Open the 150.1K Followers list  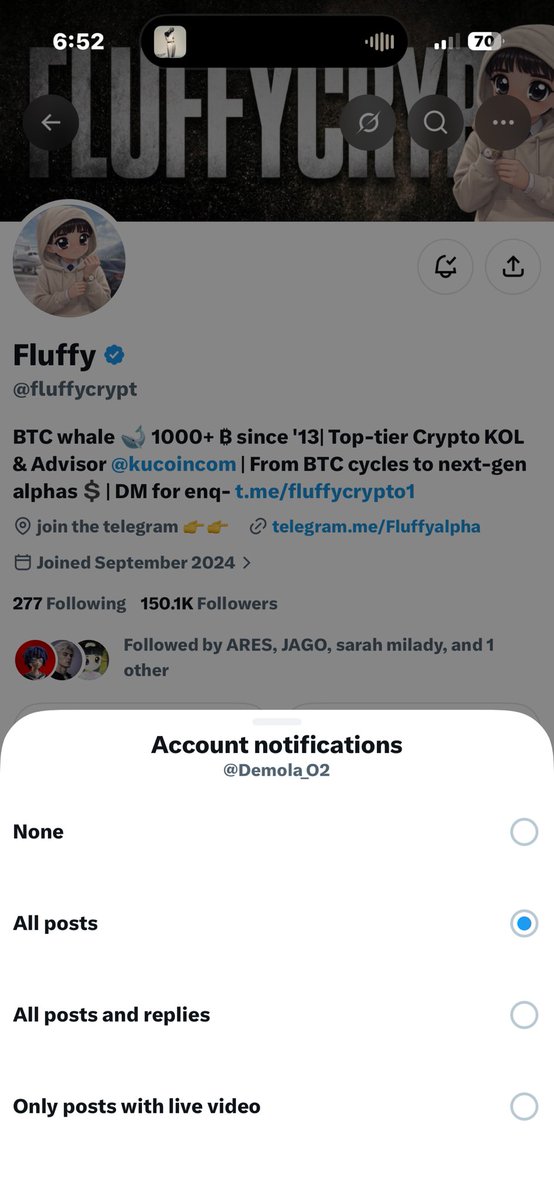pos(209,604)
